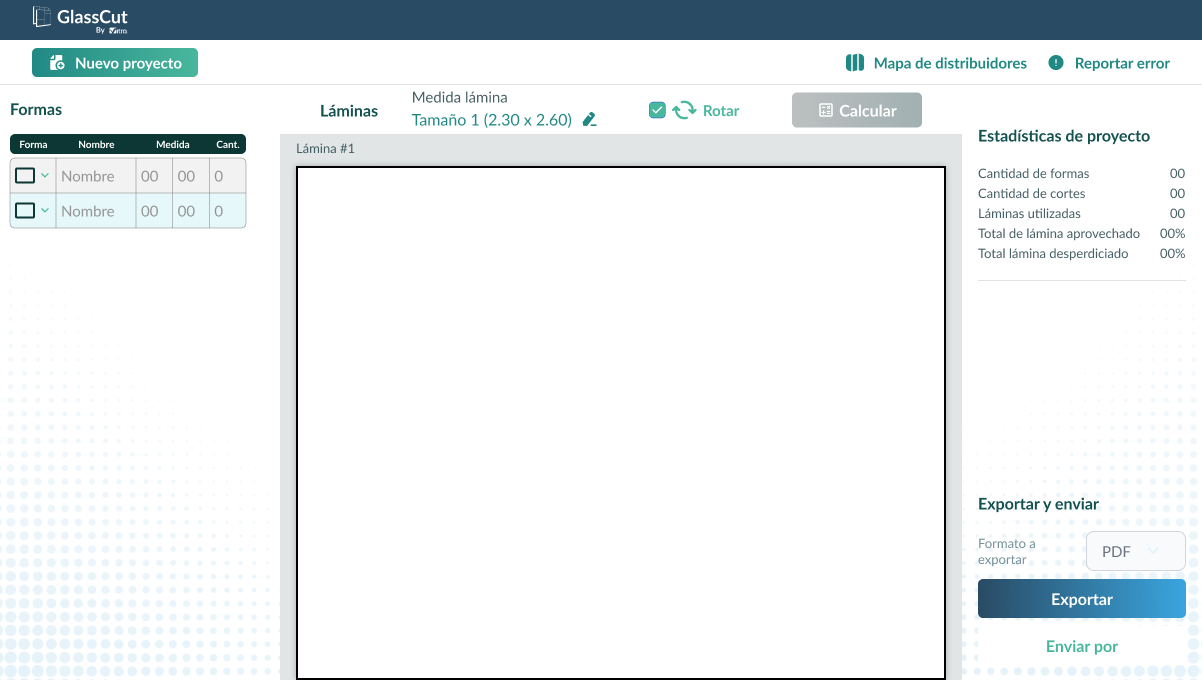Click the pencil edit icon beside Tamaño 1
Viewport: 1202px width, 680px height.
pos(589,120)
